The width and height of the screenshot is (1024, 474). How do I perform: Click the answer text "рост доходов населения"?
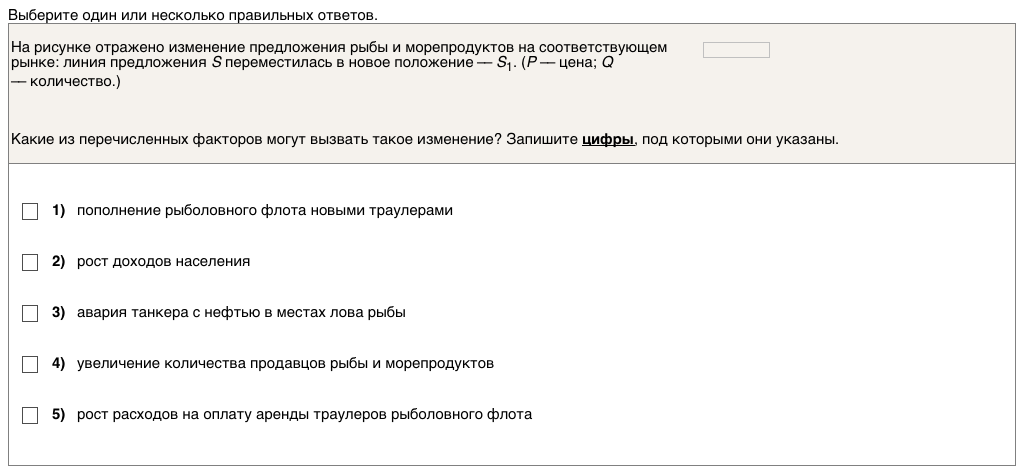163,261
